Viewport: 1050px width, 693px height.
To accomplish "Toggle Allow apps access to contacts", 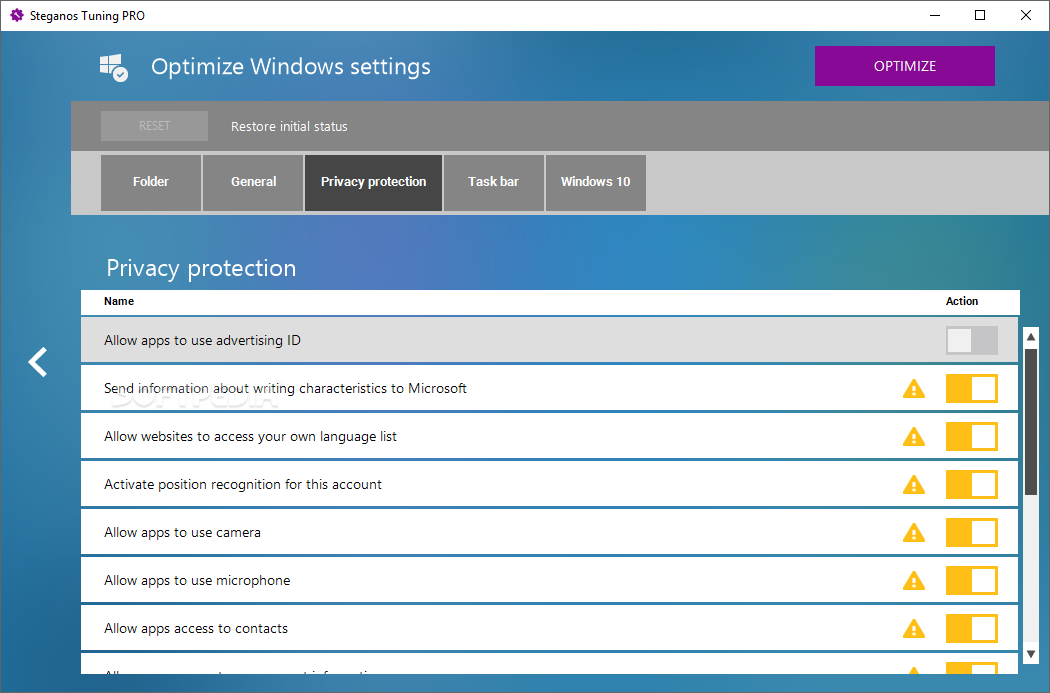I will pos(972,629).
